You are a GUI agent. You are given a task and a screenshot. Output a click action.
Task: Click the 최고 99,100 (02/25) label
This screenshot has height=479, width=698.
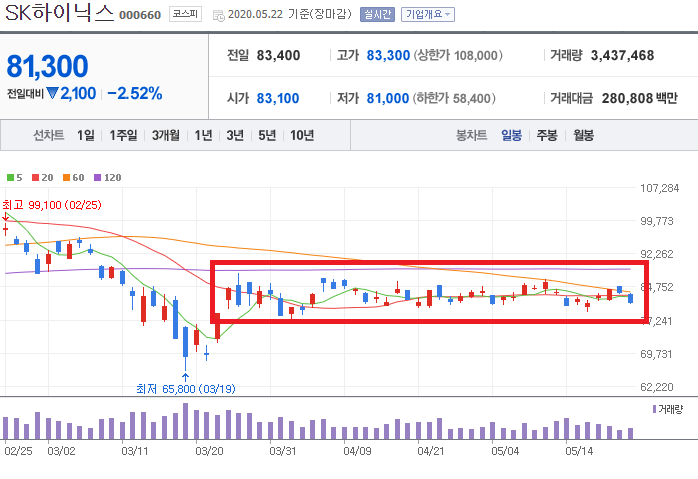(52, 205)
